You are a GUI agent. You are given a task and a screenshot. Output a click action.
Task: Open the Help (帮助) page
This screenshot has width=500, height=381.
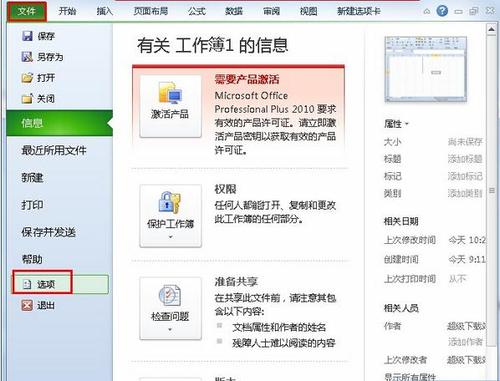click(32, 259)
